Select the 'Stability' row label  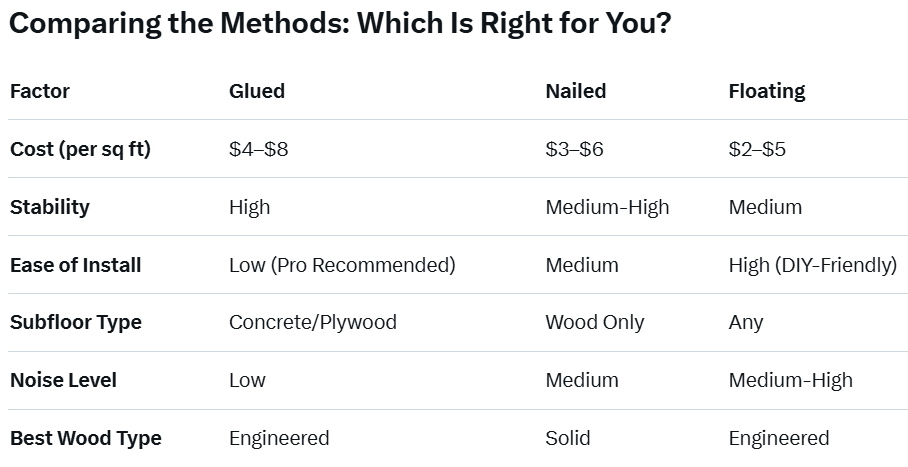[x=50, y=207]
